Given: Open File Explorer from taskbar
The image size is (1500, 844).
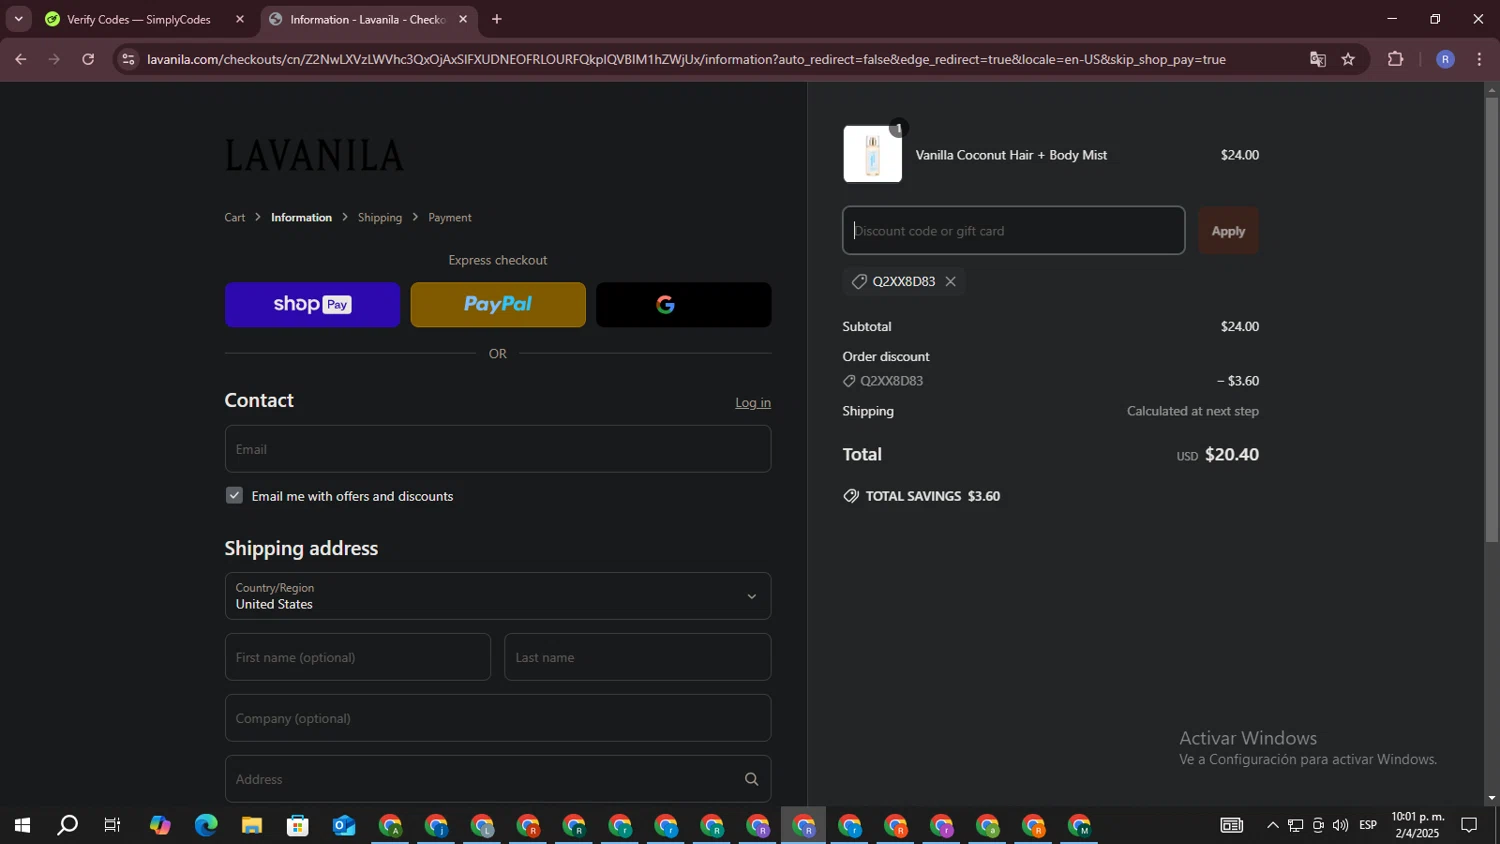Looking at the screenshot, I should coord(251,825).
